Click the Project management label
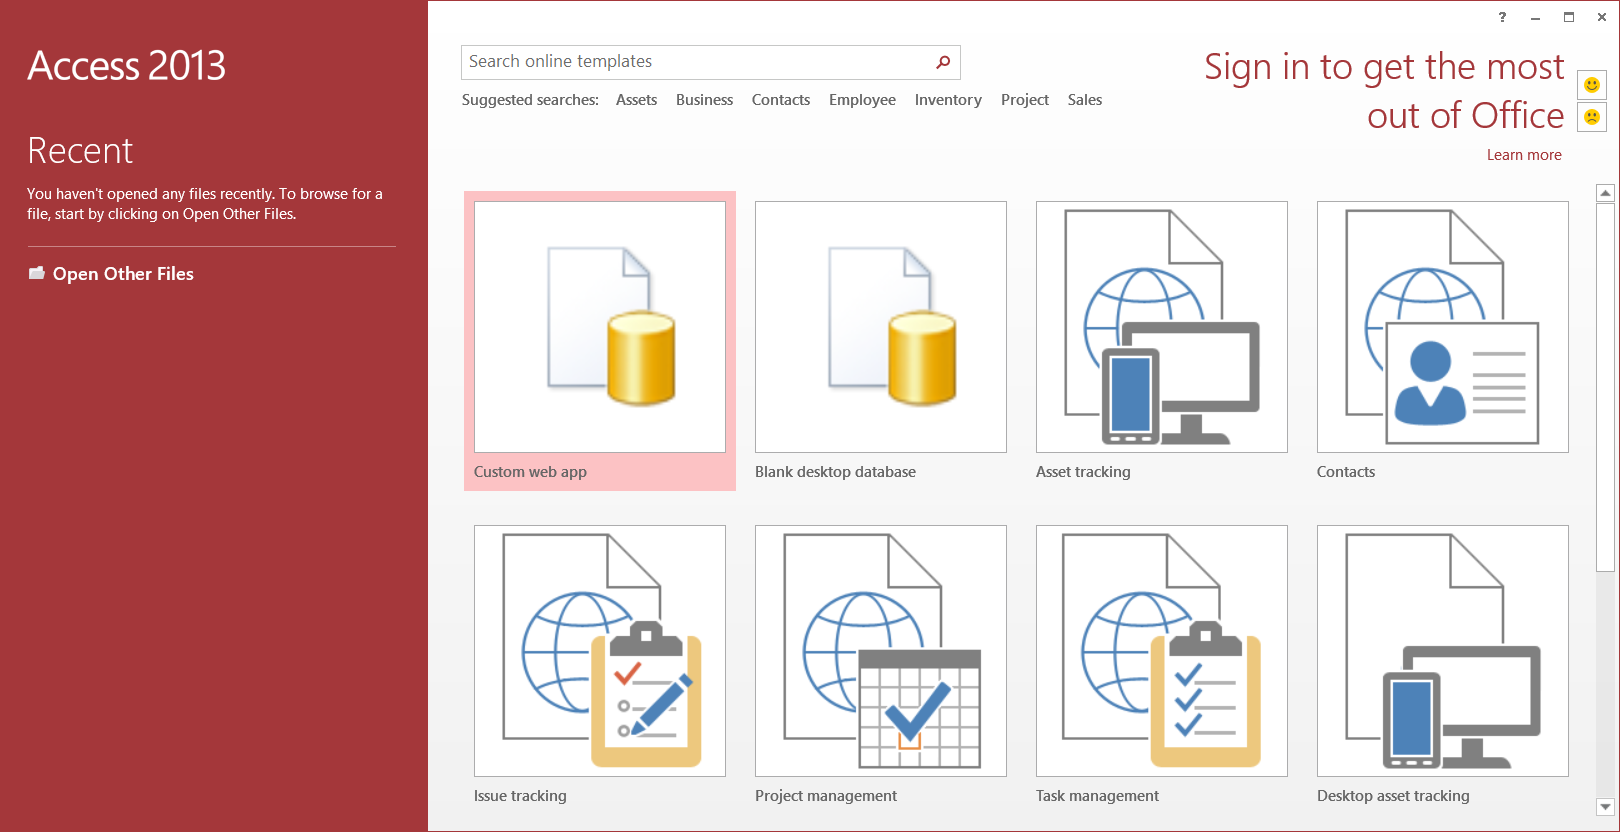 tap(826, 796)
